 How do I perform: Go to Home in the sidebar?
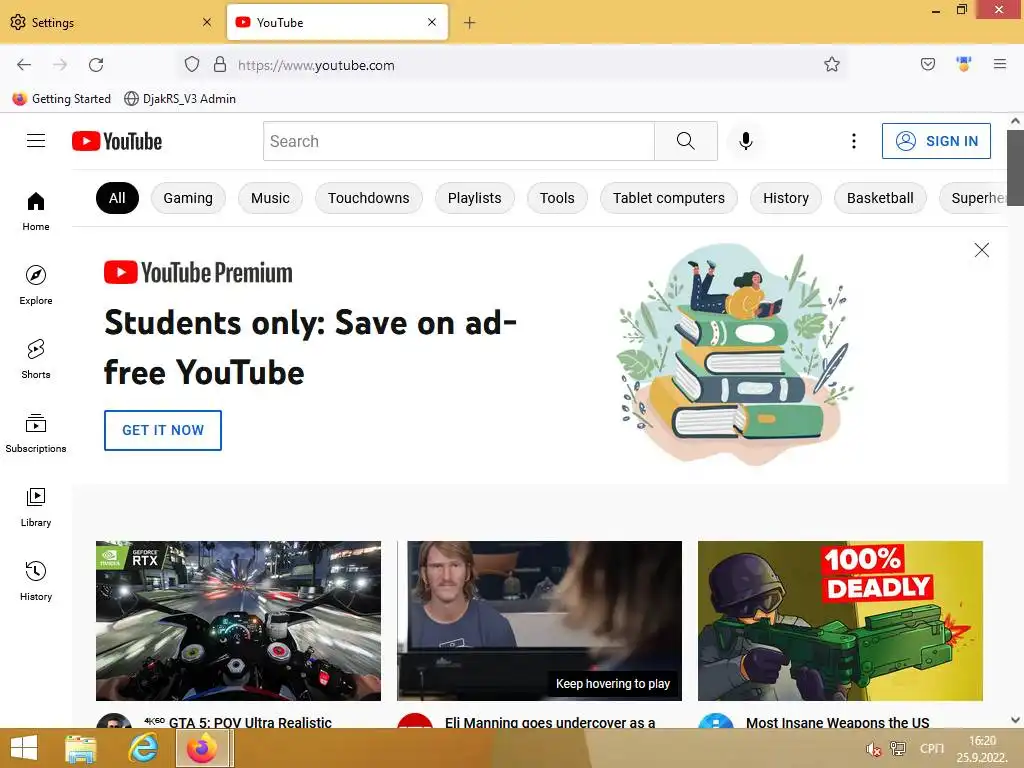[x=36, y=212]
